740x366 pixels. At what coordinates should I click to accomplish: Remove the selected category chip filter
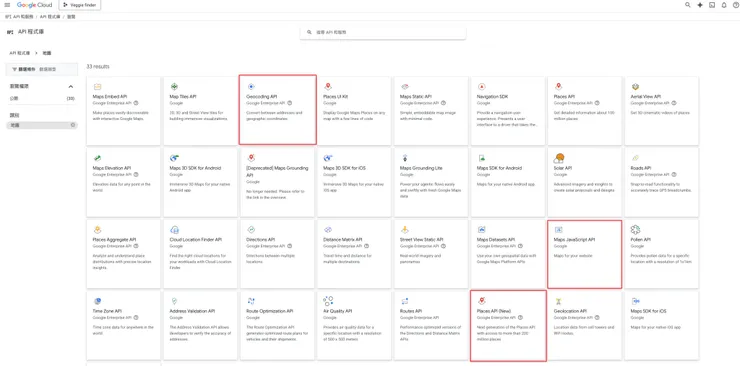tap(73, 125)
